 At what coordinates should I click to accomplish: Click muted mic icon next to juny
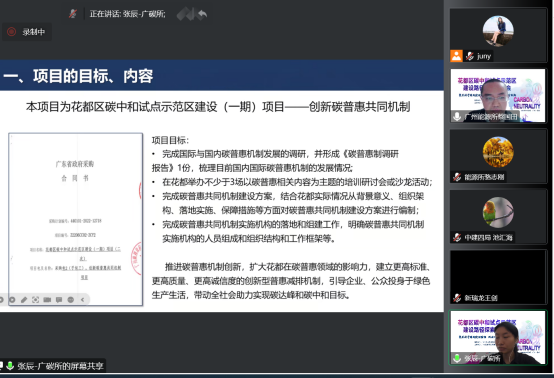tap(470, 56)
